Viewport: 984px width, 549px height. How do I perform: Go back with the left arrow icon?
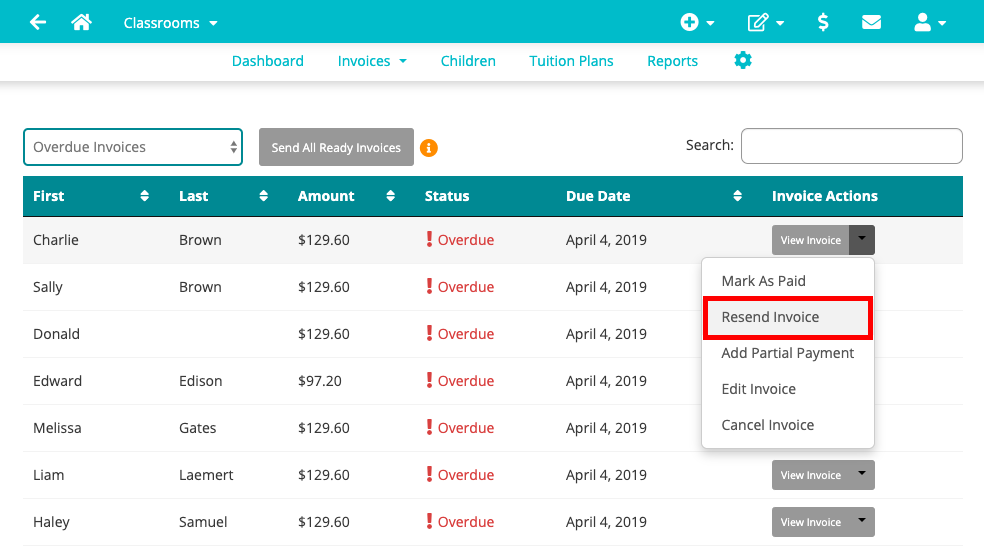coord(38,23)
